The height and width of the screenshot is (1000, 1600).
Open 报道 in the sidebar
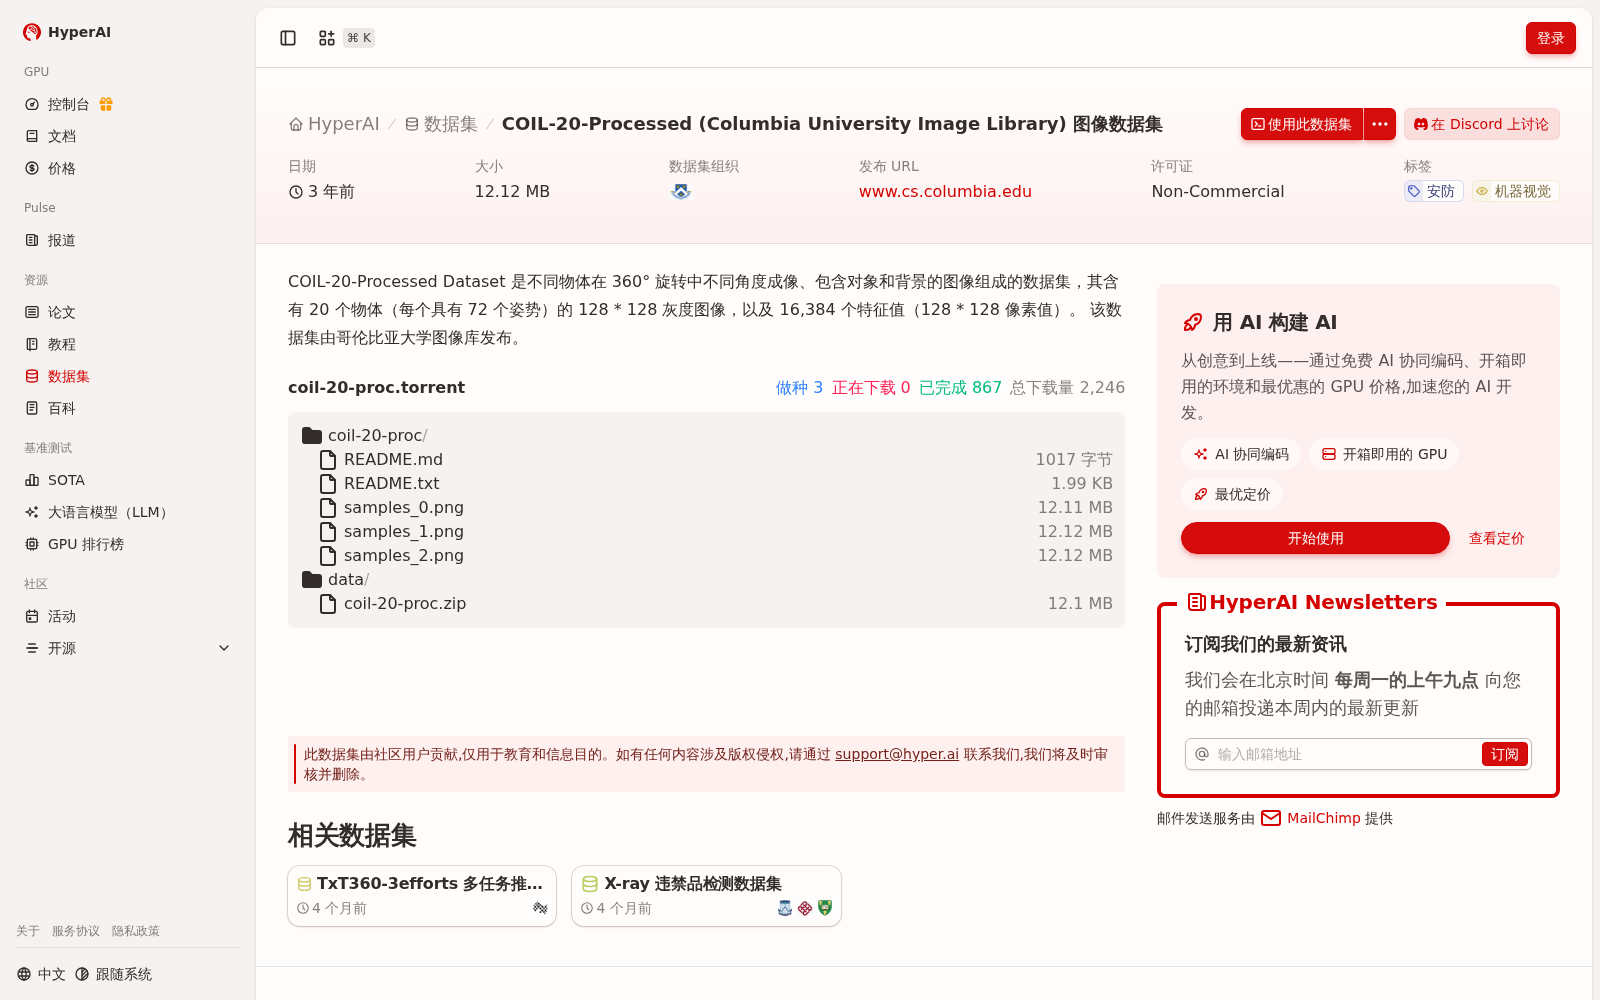pyautogui.click(x=128, y=240)
